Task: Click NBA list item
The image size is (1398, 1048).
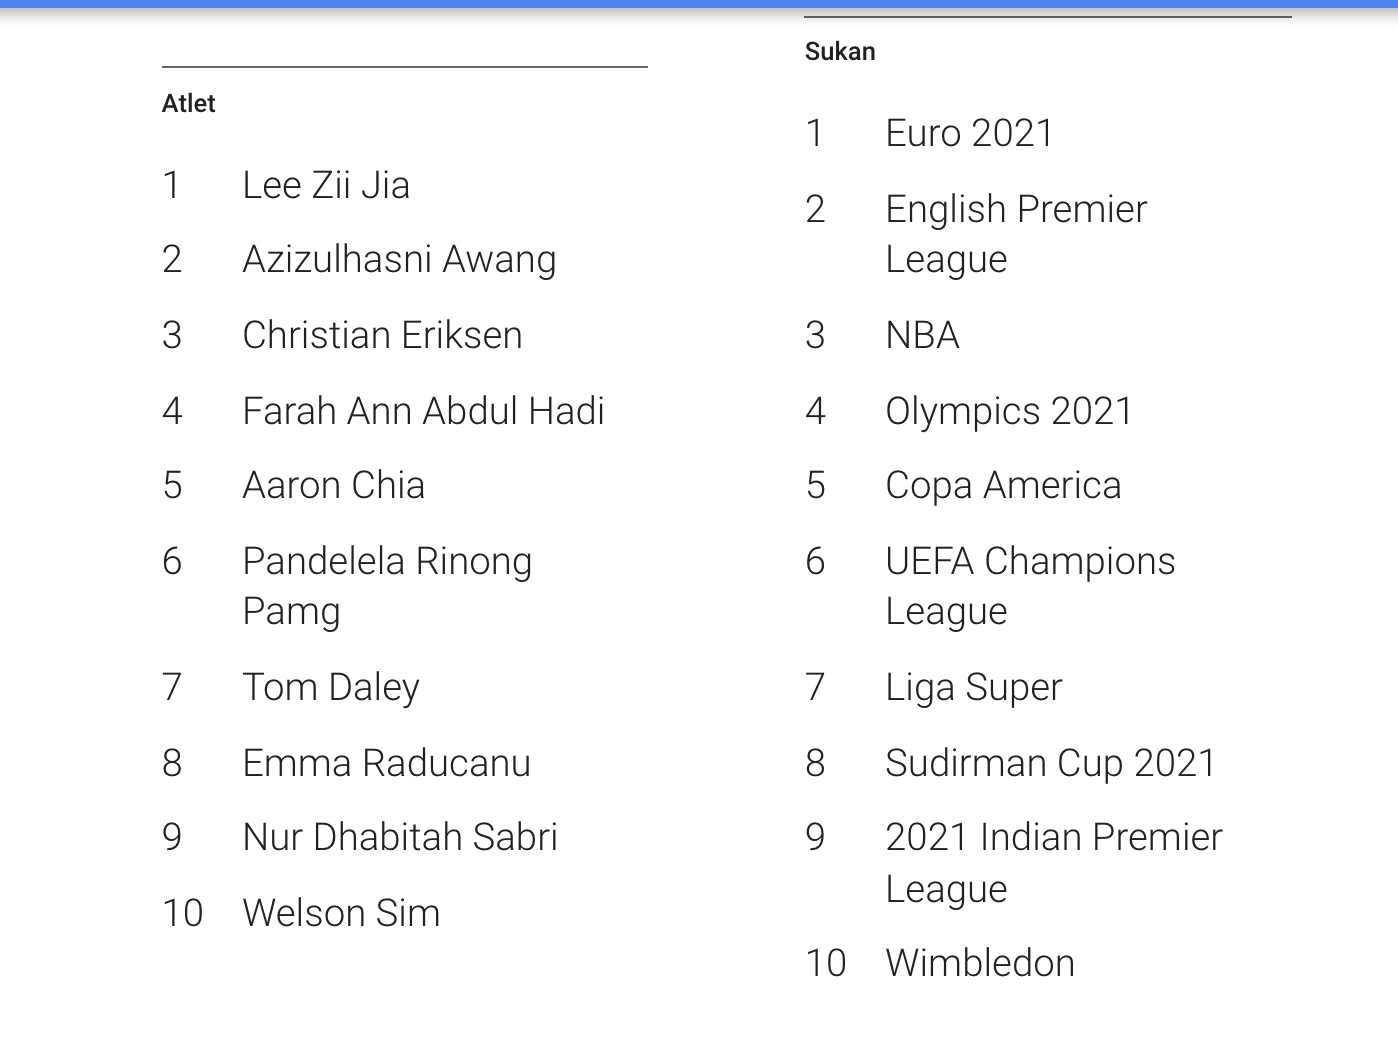Action: 922,336
